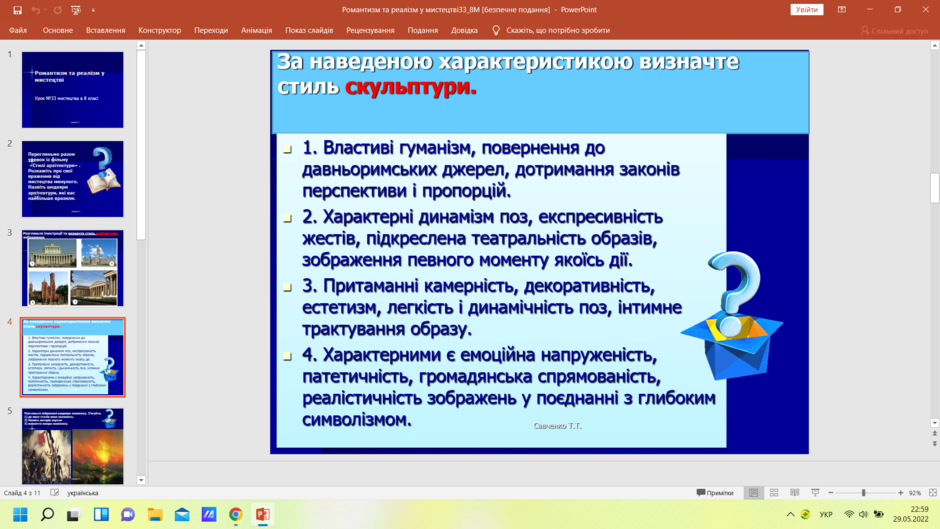This screenshot has height=529, width=940.
Task: Go to previous slide double-arrow button
Action: click(935, 433)
